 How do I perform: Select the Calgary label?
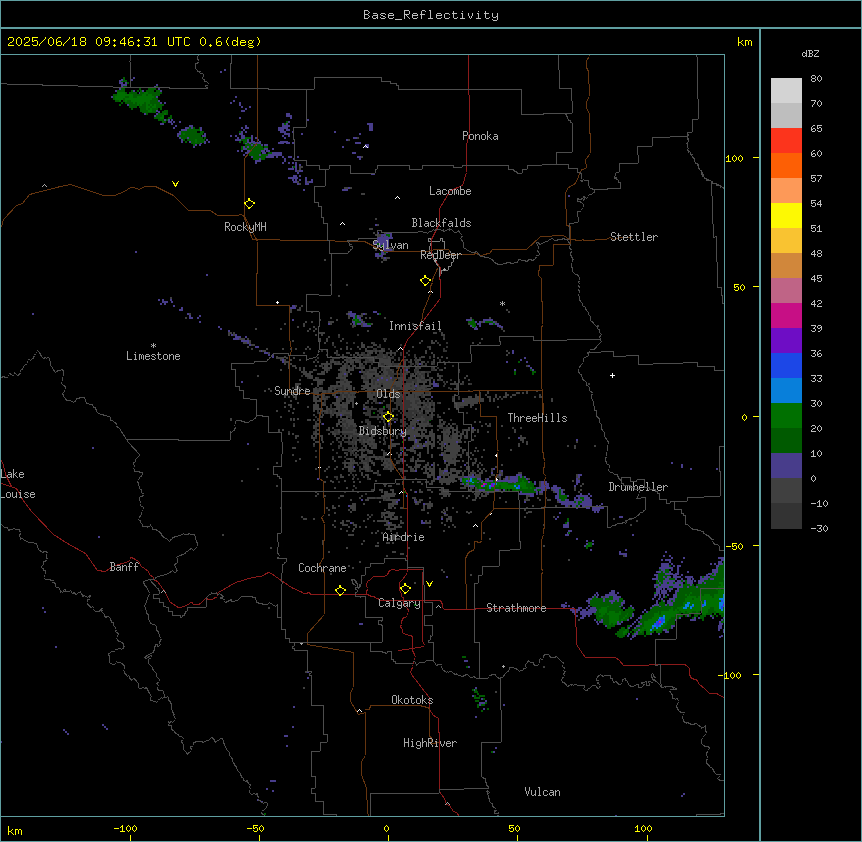(x=399, y=603)
